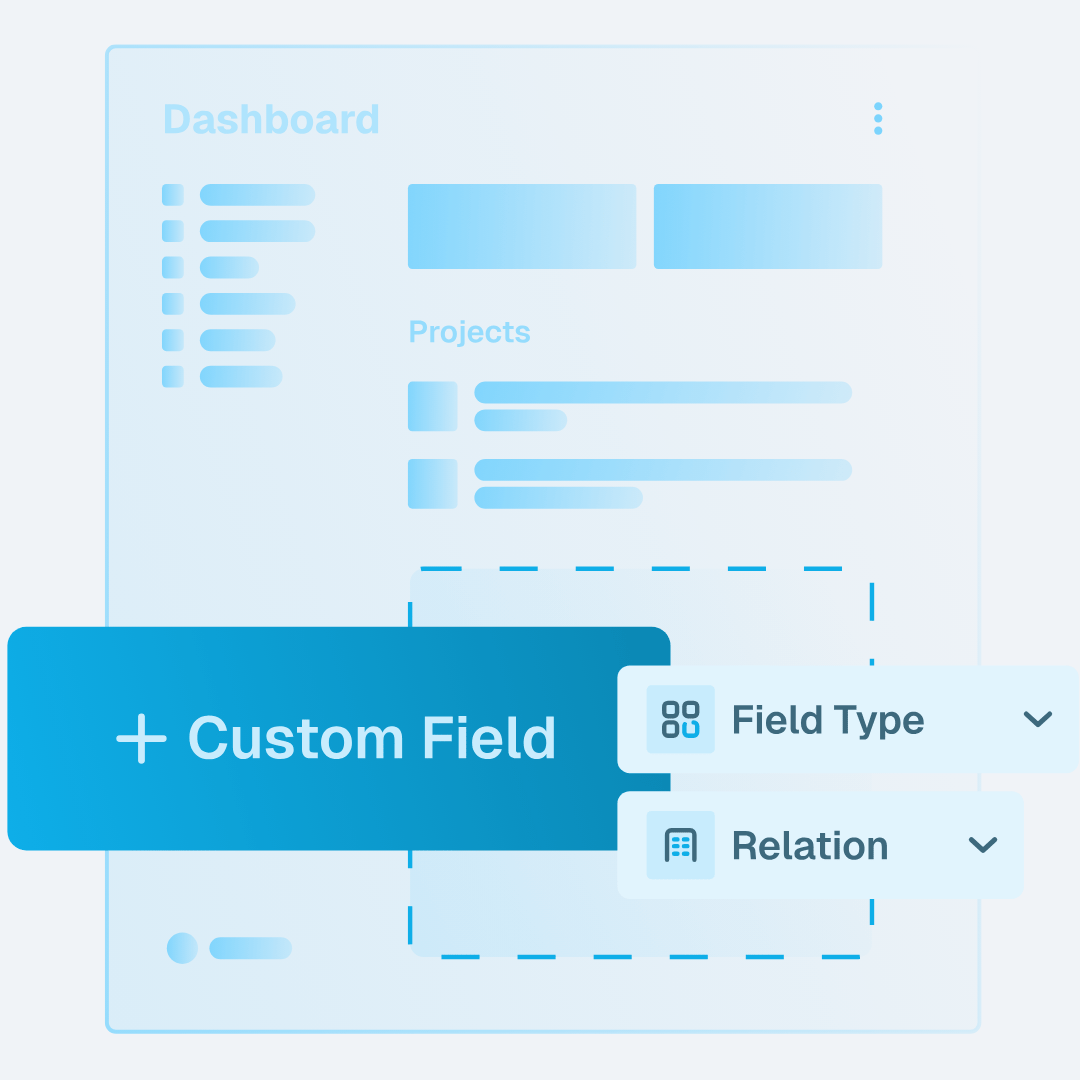
Task: Open the second project's thumbnail
Action: (x=433, y=484)
